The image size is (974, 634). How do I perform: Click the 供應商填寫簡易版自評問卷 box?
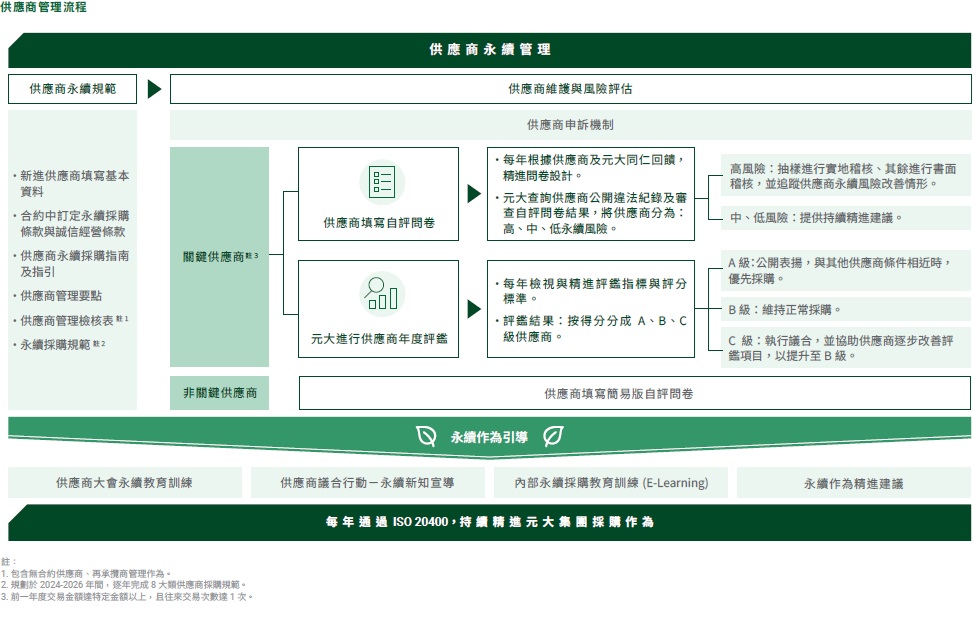(x=634, y=393)
